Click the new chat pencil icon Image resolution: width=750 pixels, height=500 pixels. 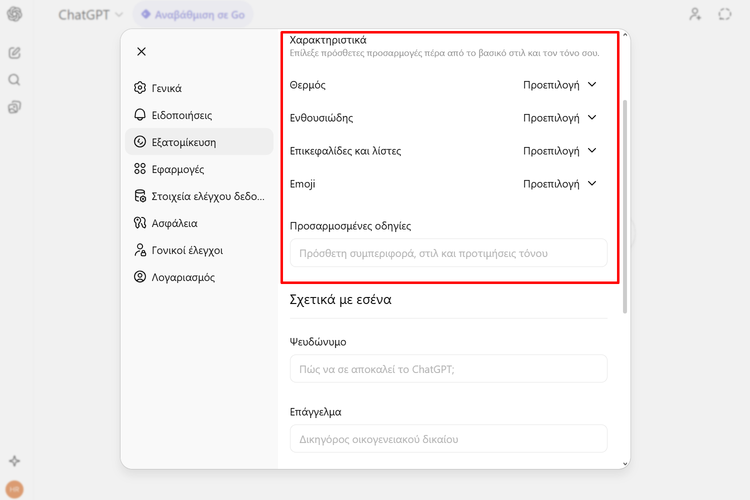point(15,53)
